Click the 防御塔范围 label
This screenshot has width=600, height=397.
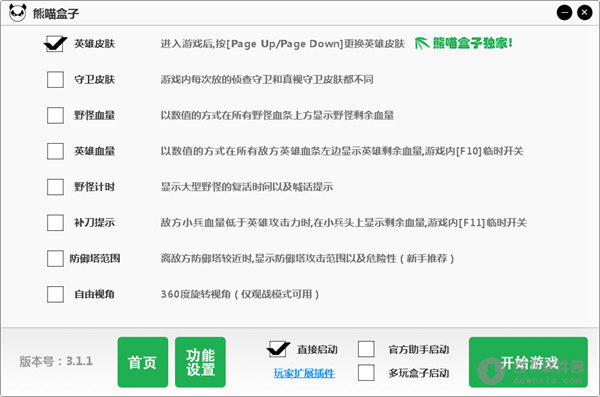tap(95, 258)
